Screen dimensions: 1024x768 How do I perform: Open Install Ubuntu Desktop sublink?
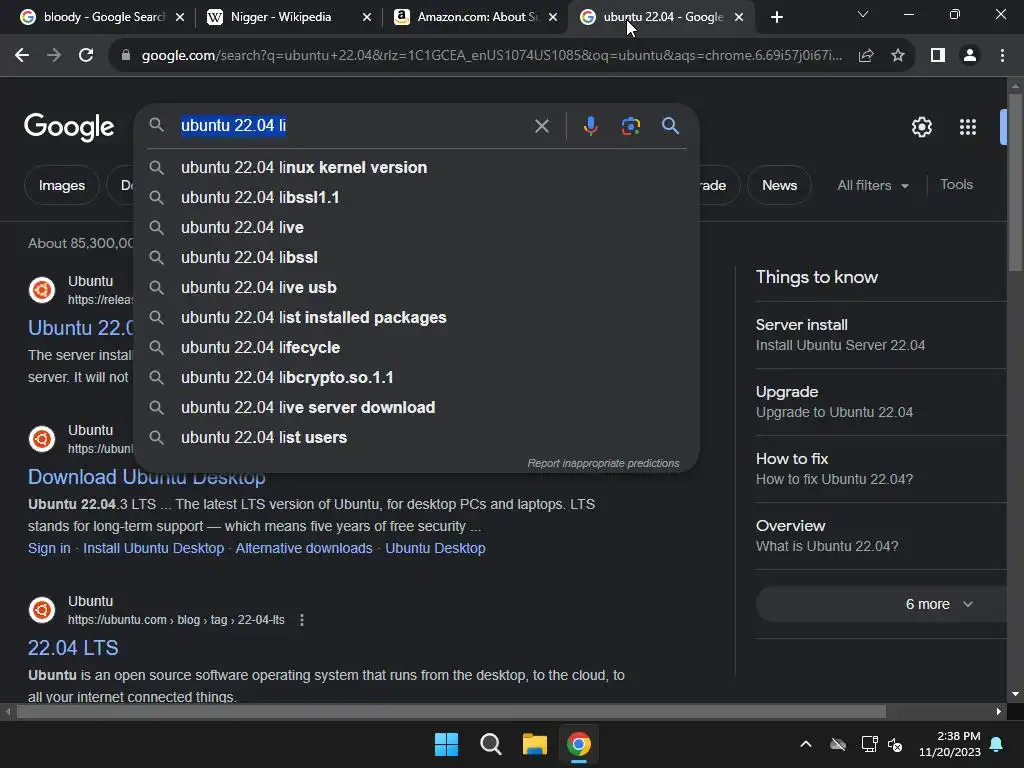pos(153,549)
